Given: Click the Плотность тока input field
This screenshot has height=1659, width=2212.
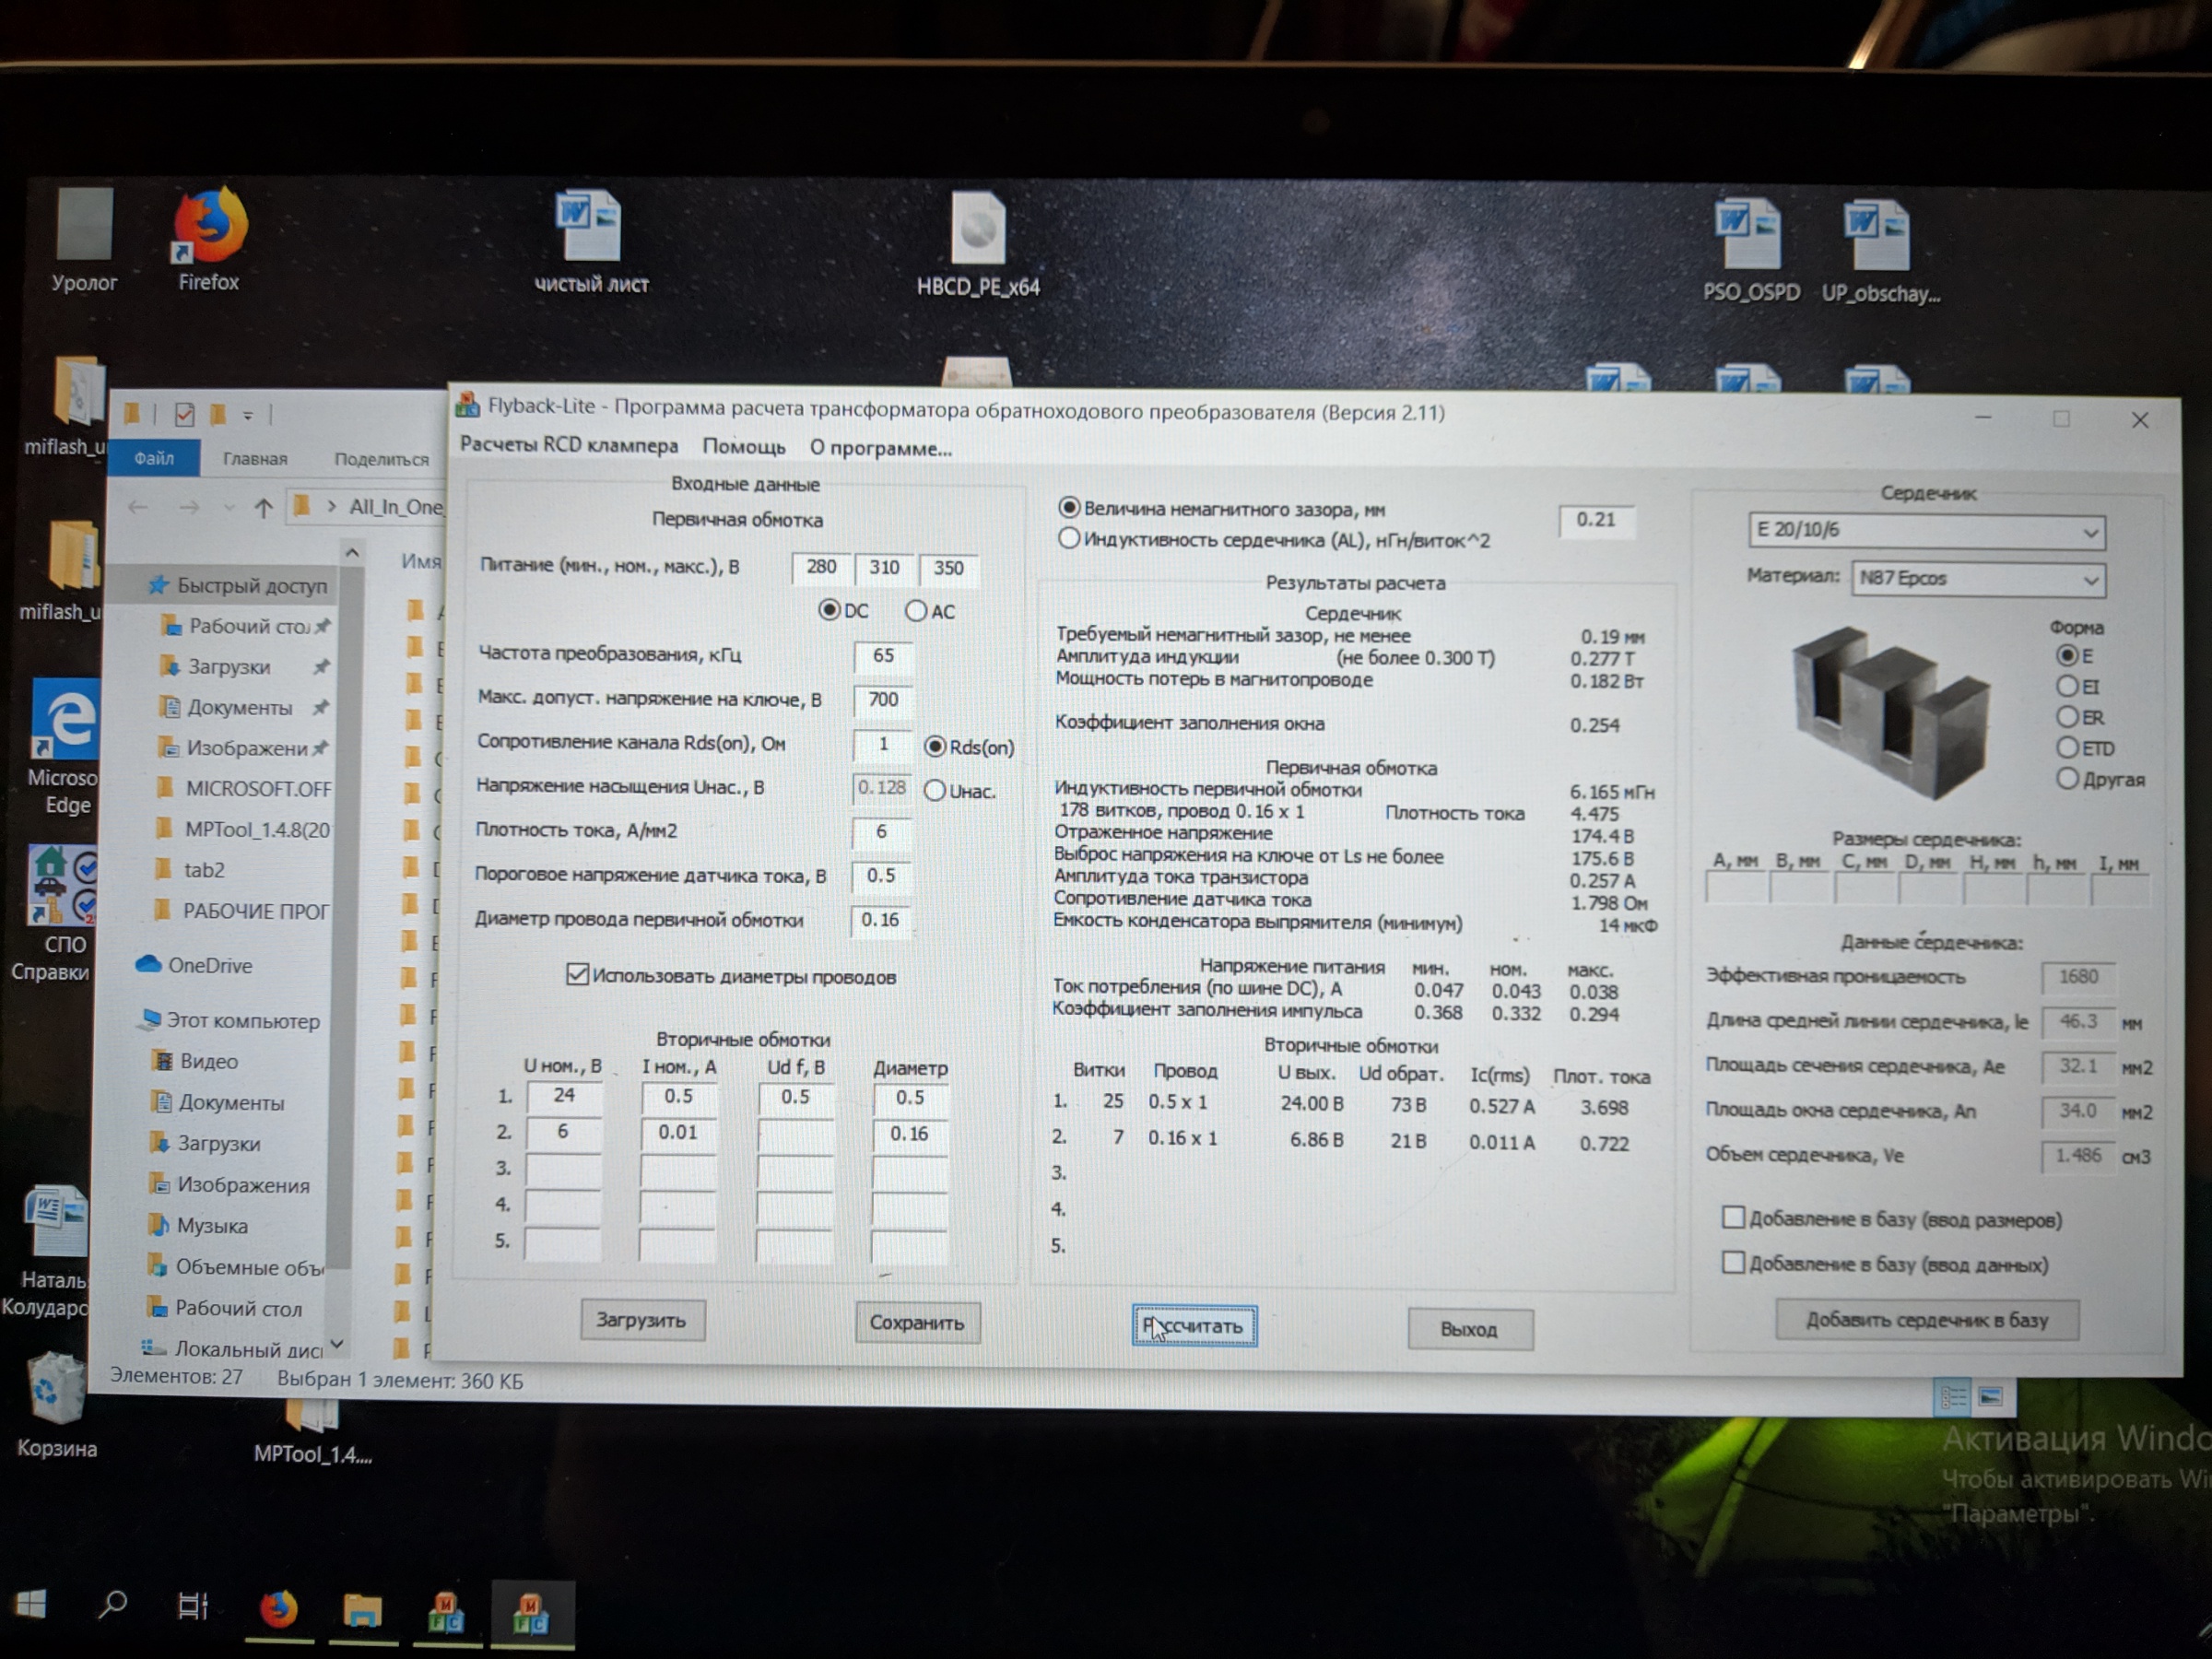Looking at the screenshot, I should tap(881, 831).
